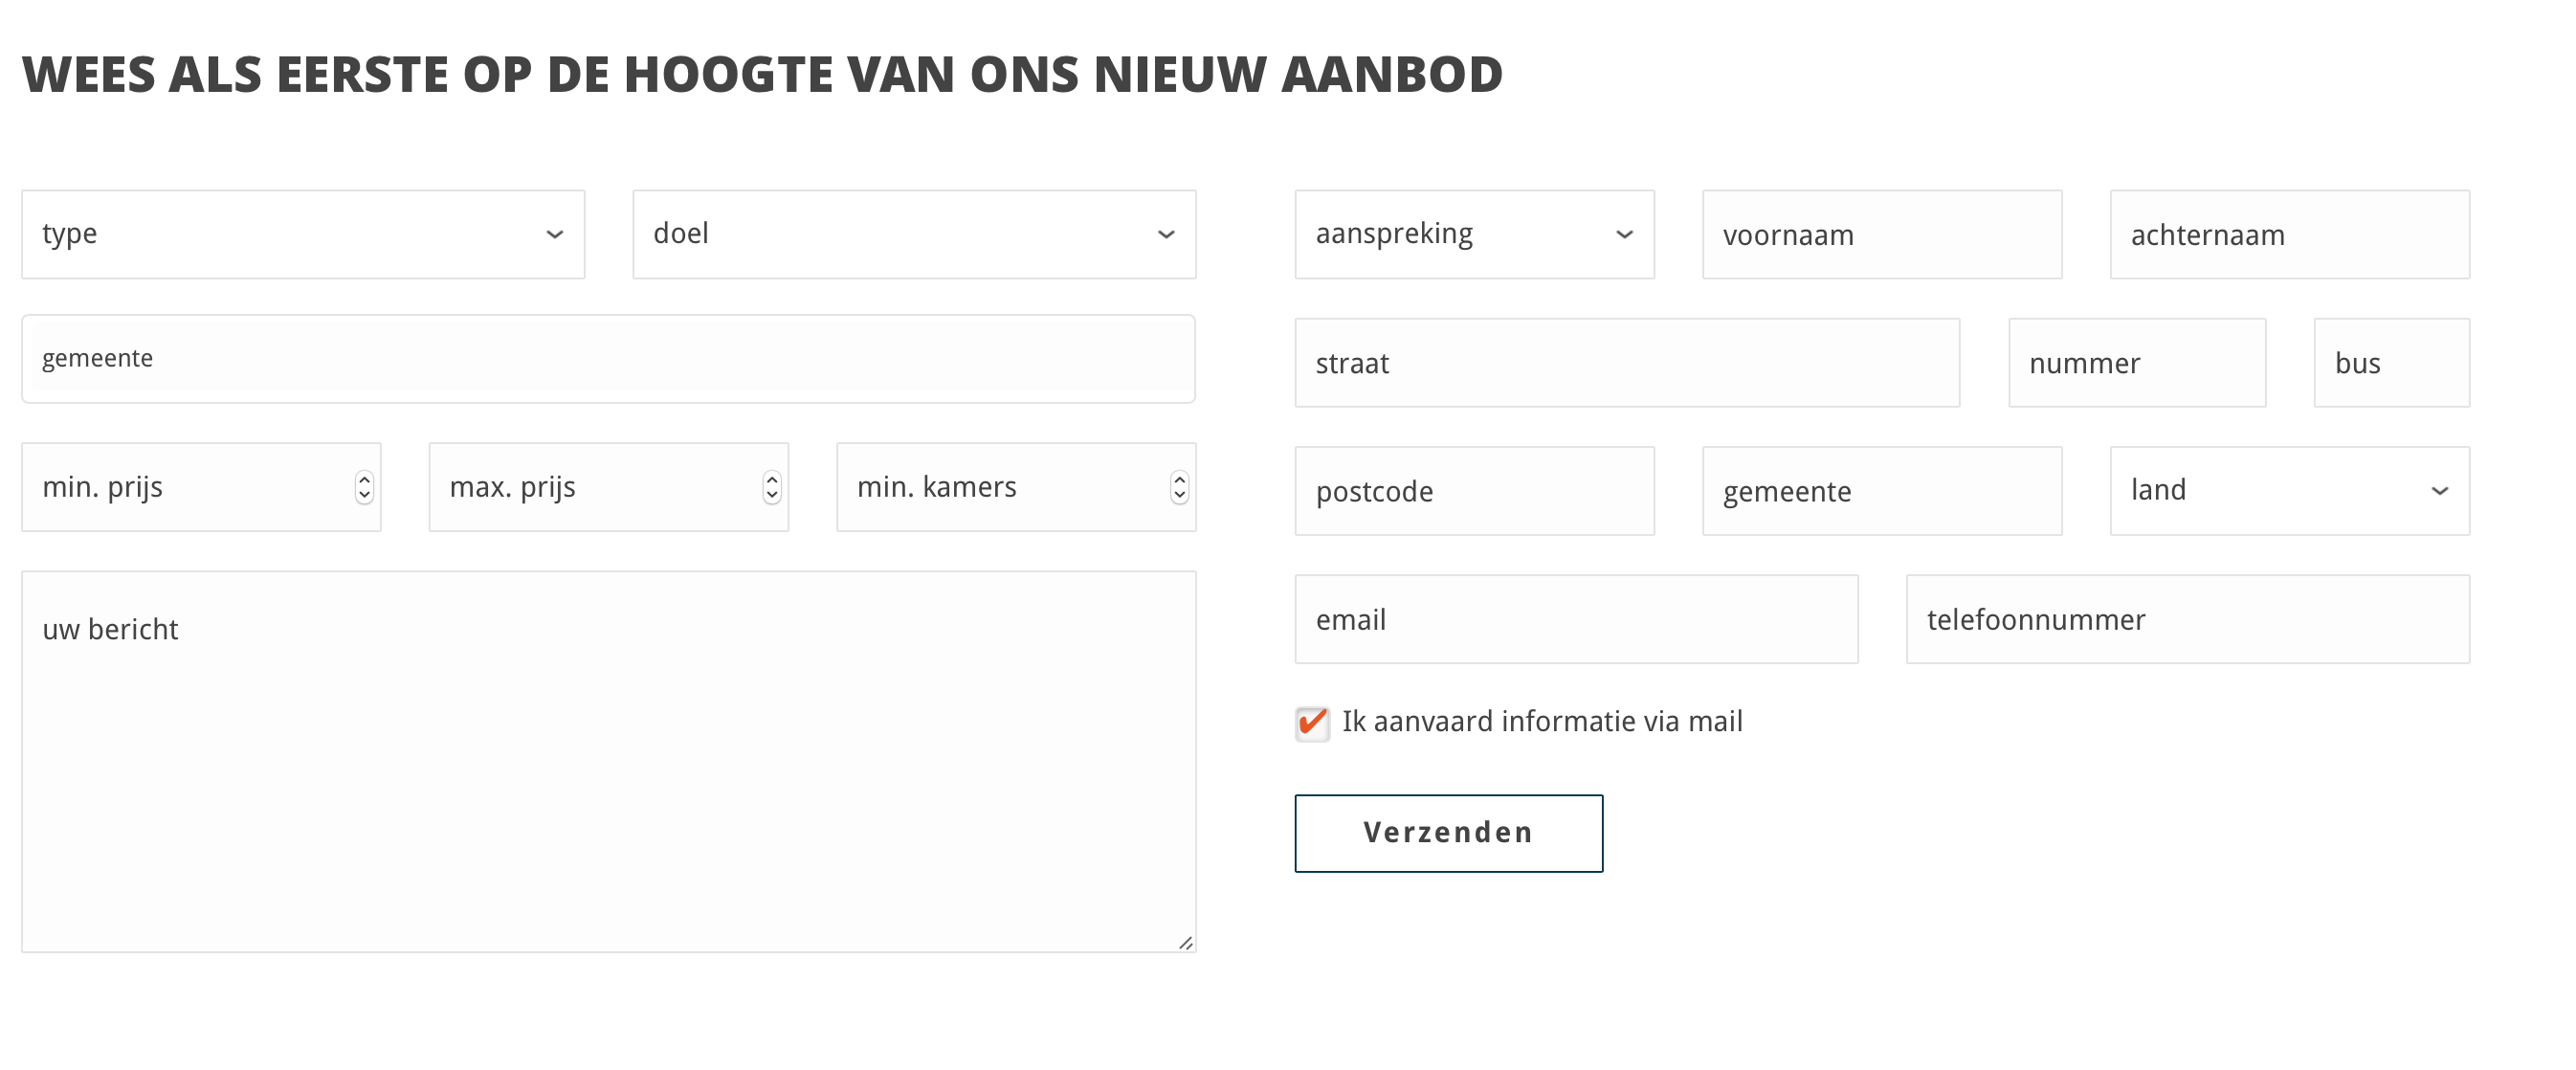The width and height of the screenshot is (2576, 1070).
Task: Click the min. kamers stepper arrows
Action: coord(1180,487)
